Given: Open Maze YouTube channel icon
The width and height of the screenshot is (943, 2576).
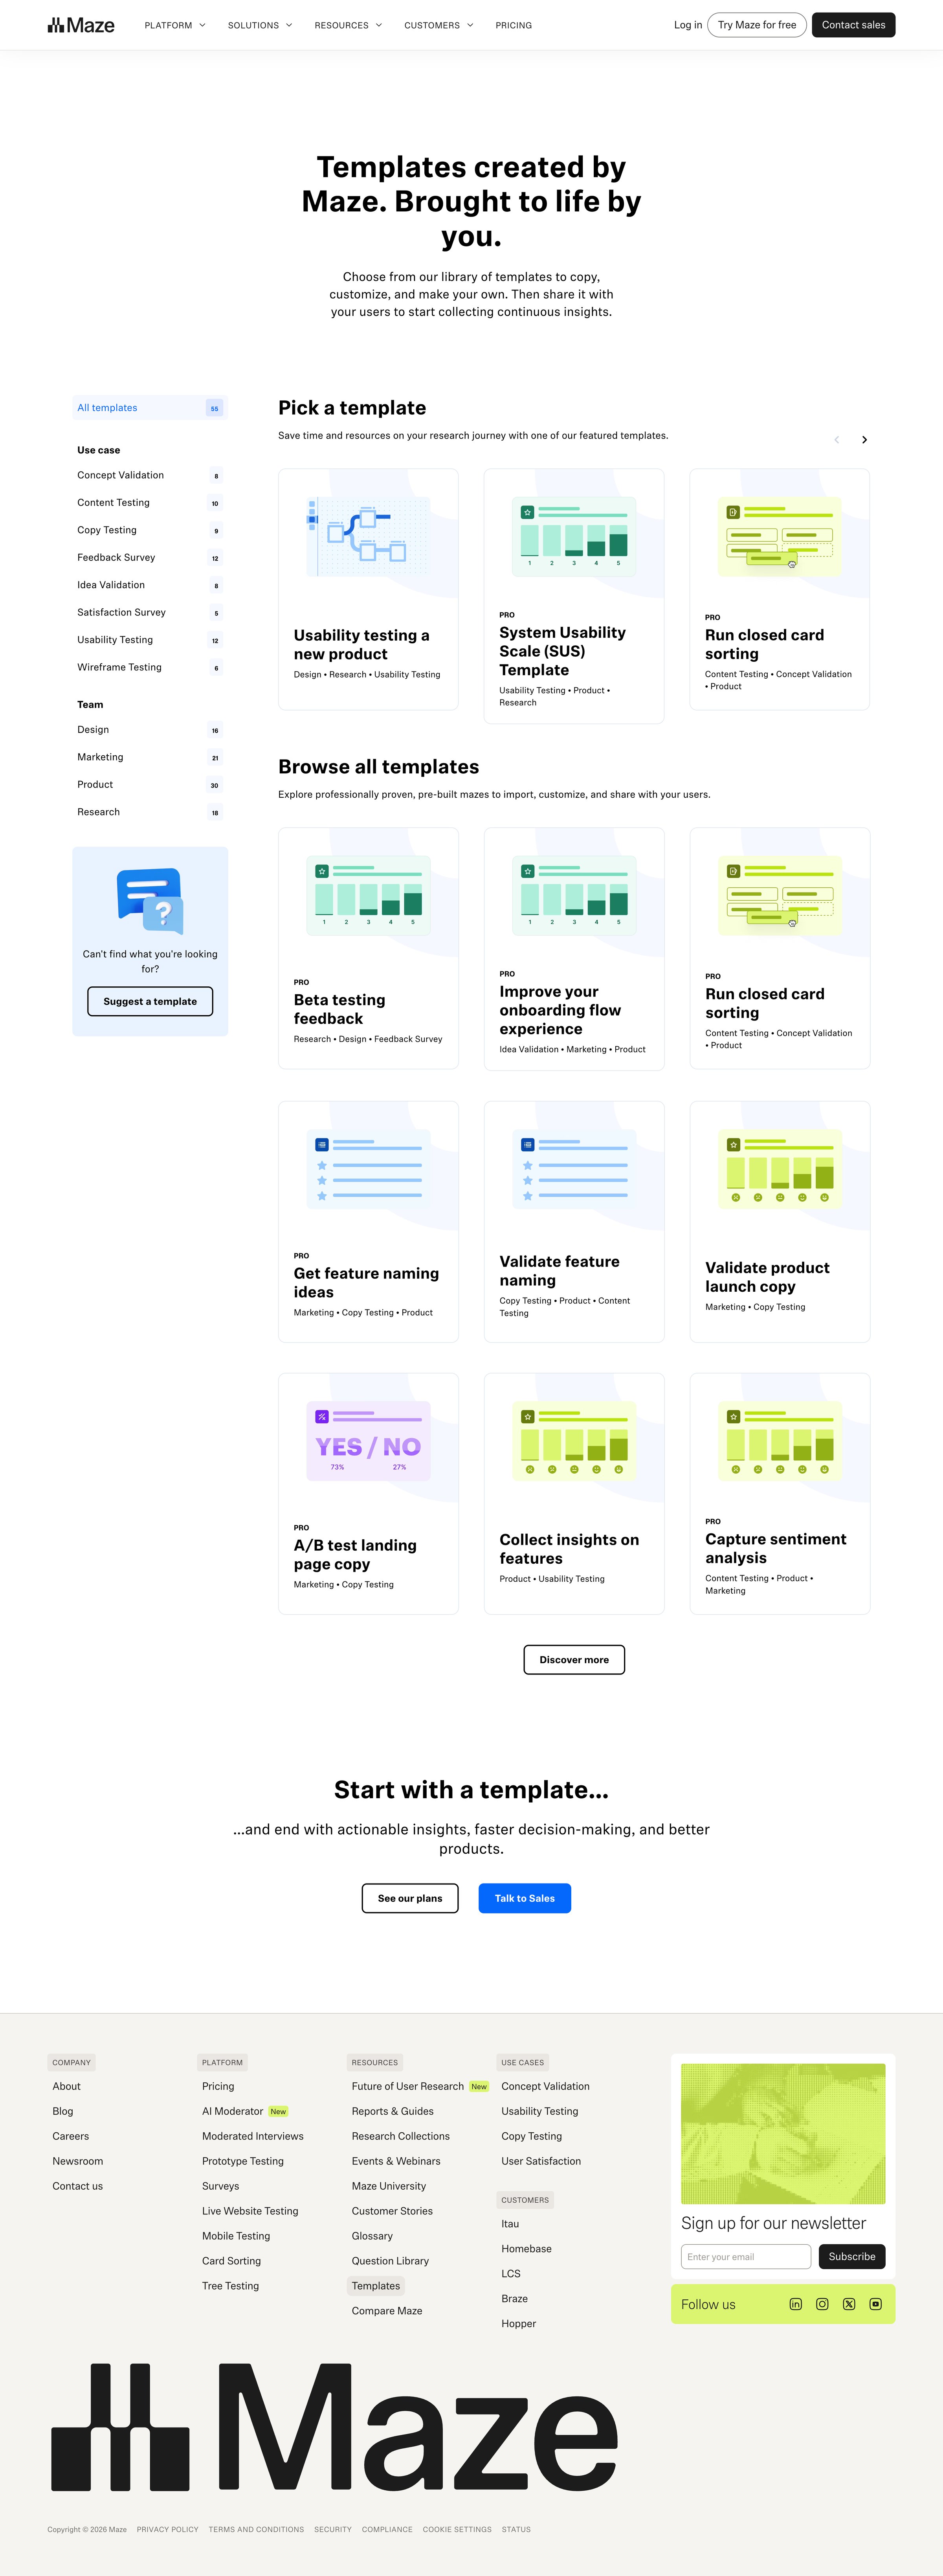Looking at the screenshot, I should point(876,2304).
